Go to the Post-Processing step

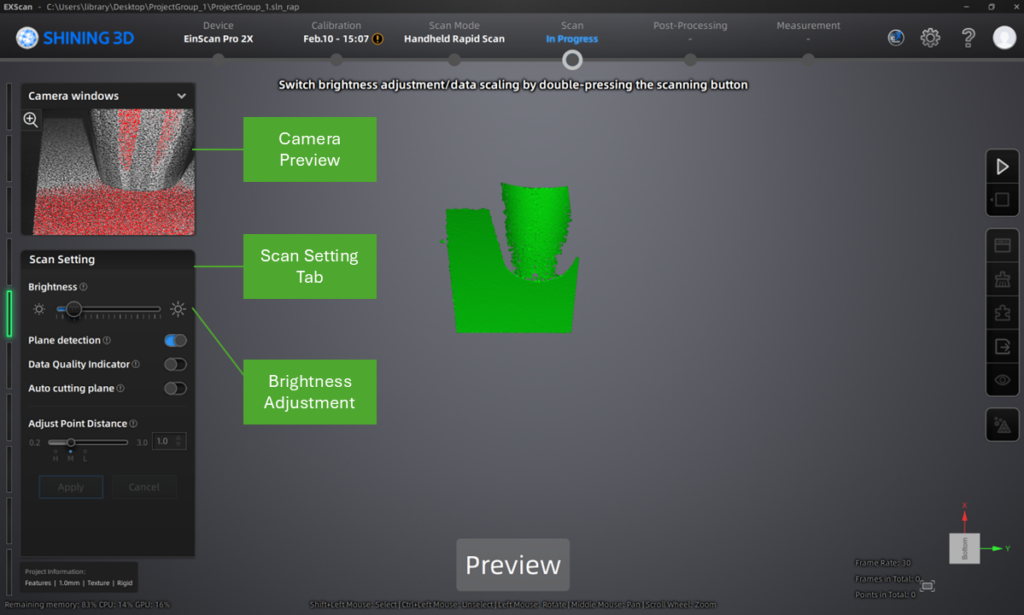(x=689, y=32)
